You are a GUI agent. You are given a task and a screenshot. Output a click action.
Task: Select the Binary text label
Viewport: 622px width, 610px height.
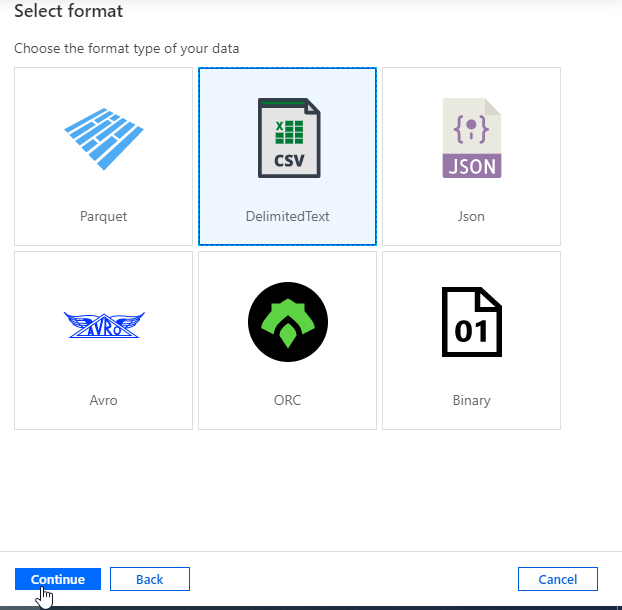pyautogui.click(x=471, y=400)
